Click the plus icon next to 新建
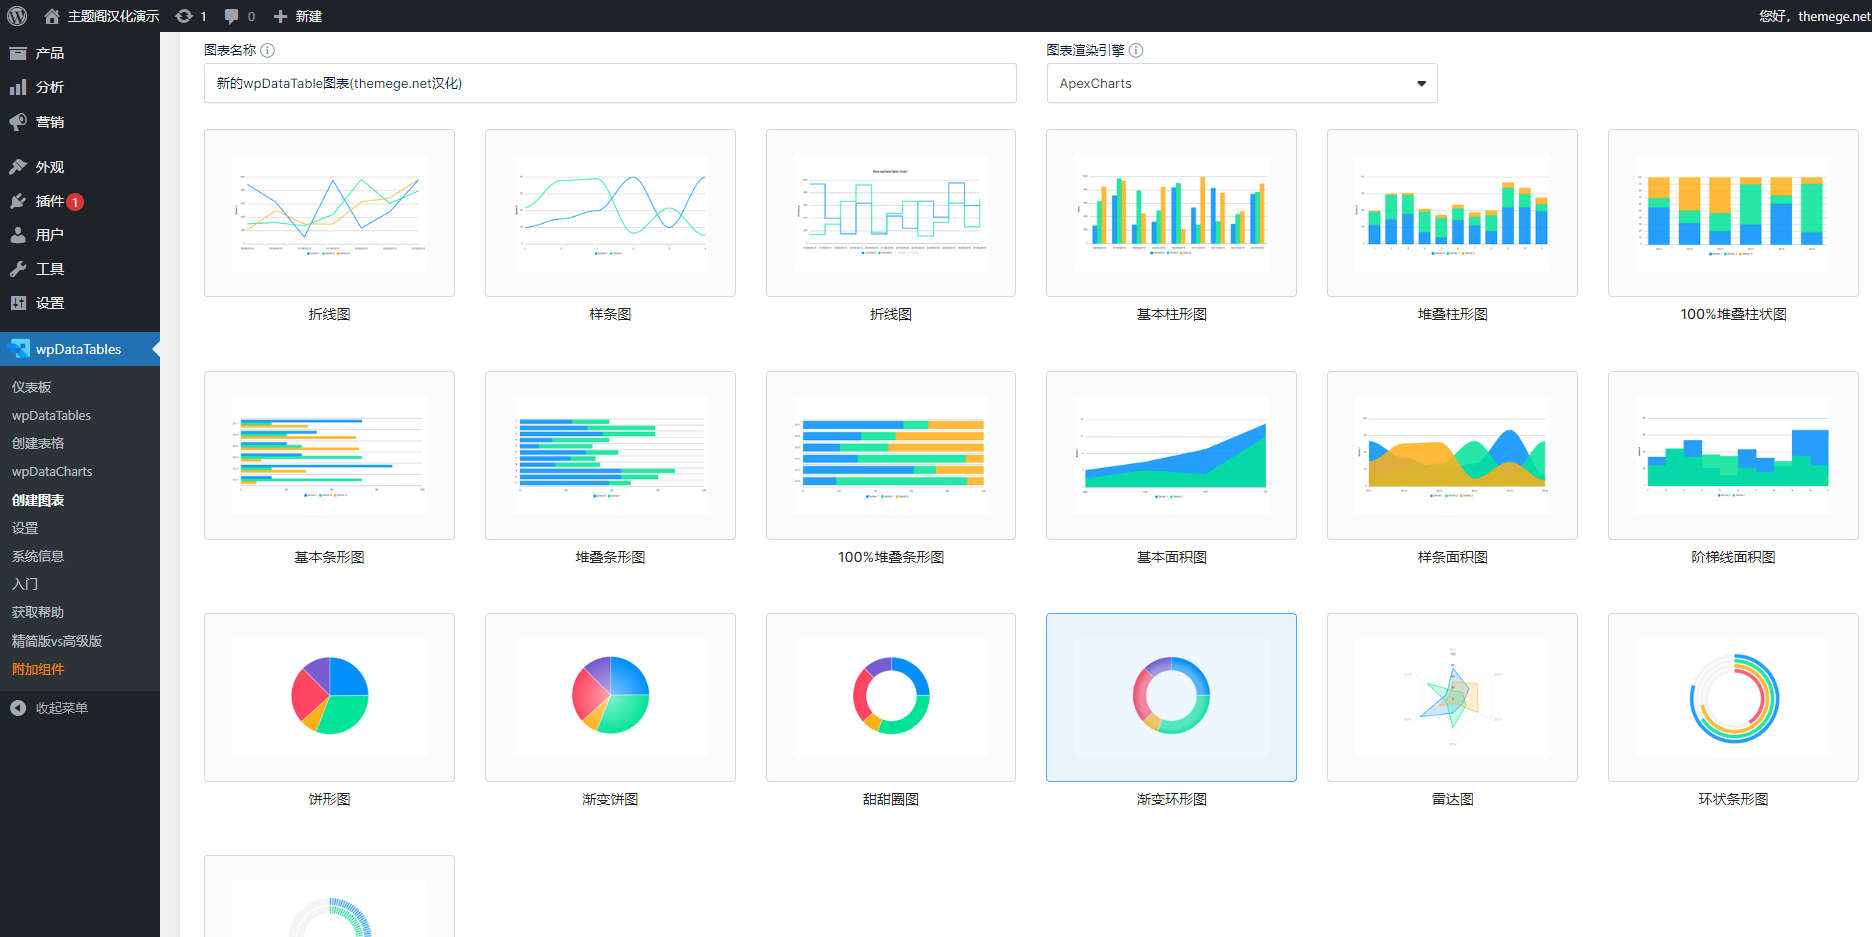Image resolution: width=1872 pixels, height=937 pixels. [x=280, y=16]
